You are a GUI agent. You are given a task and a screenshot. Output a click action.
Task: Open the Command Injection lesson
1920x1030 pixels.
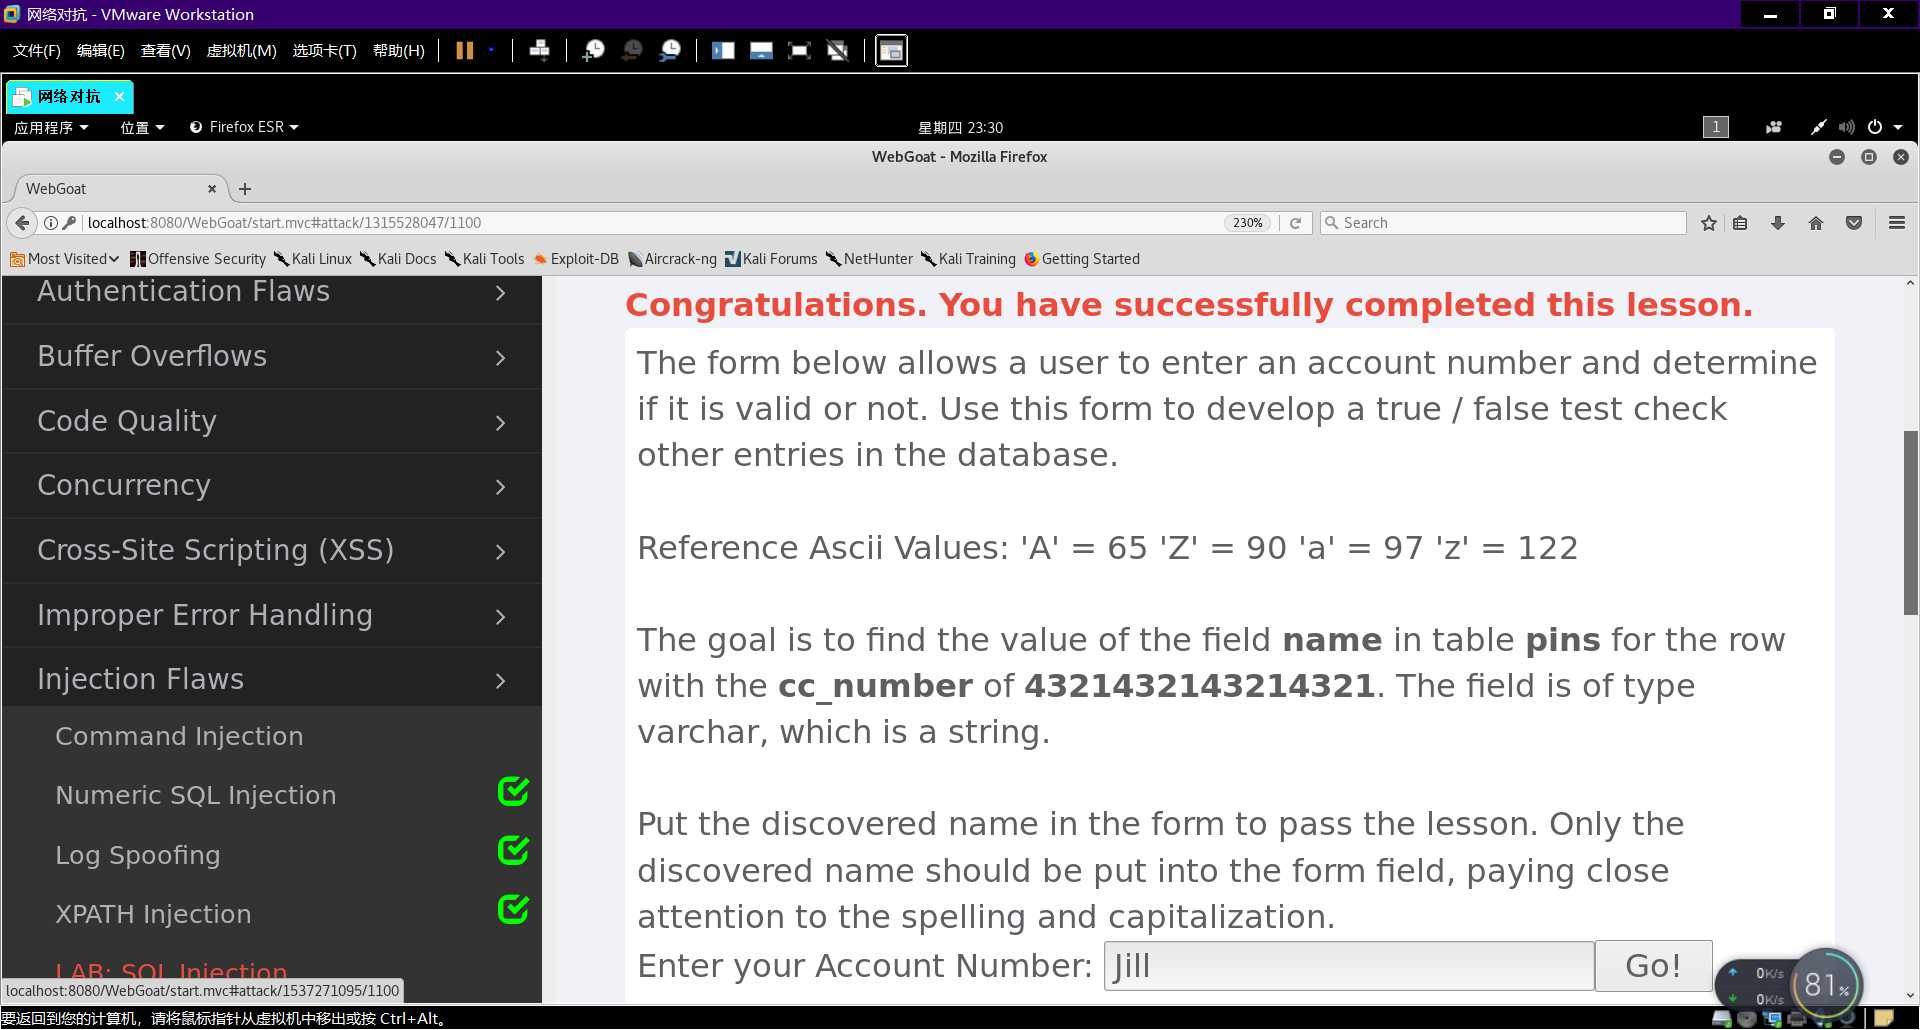pos(179,736)
